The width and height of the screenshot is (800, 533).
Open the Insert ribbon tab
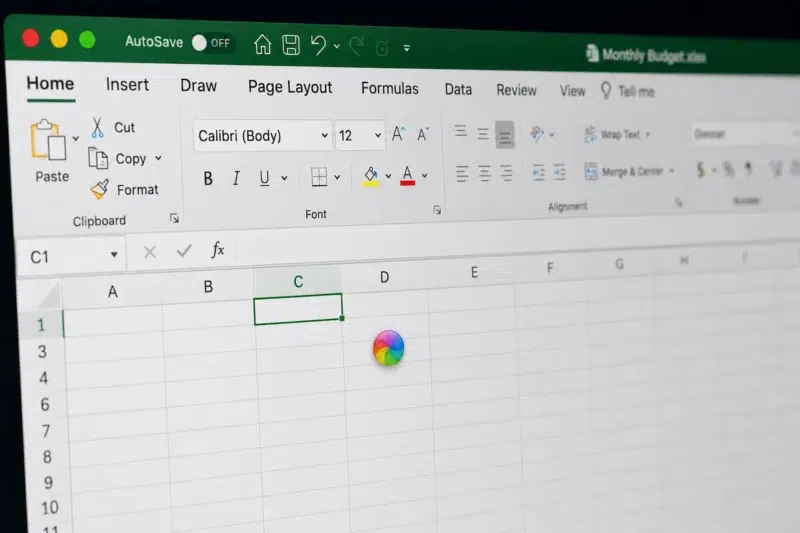[x=127, y=84]
